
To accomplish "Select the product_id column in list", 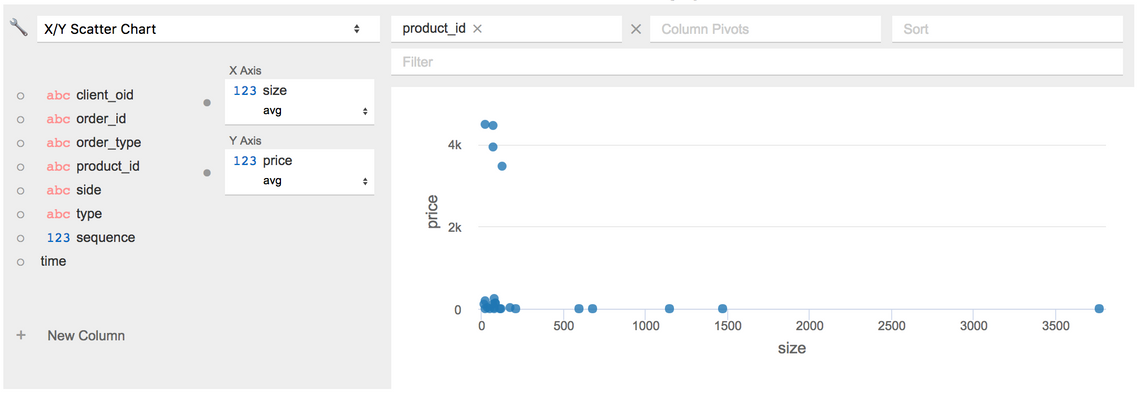I will click(108, 166).
